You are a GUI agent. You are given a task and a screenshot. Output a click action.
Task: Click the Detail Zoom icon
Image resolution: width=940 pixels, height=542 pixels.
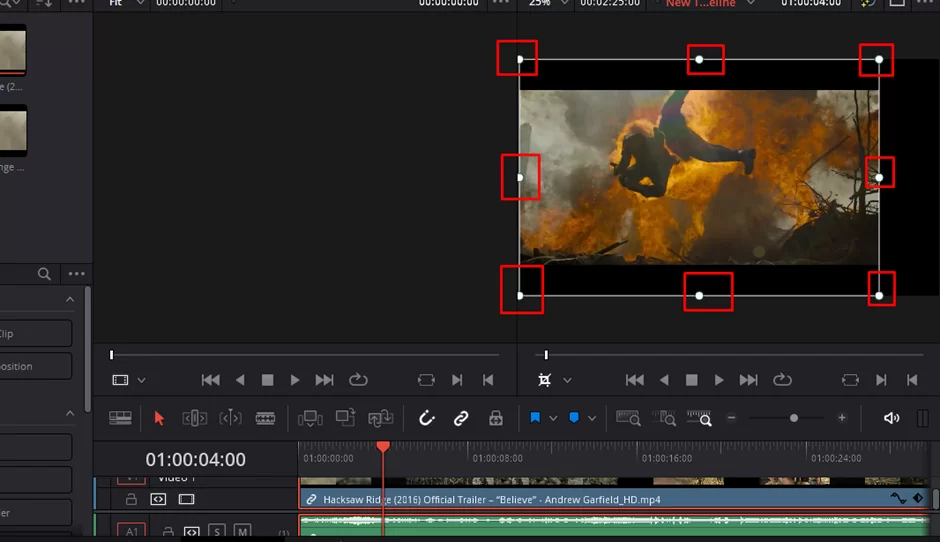[664, 418]
